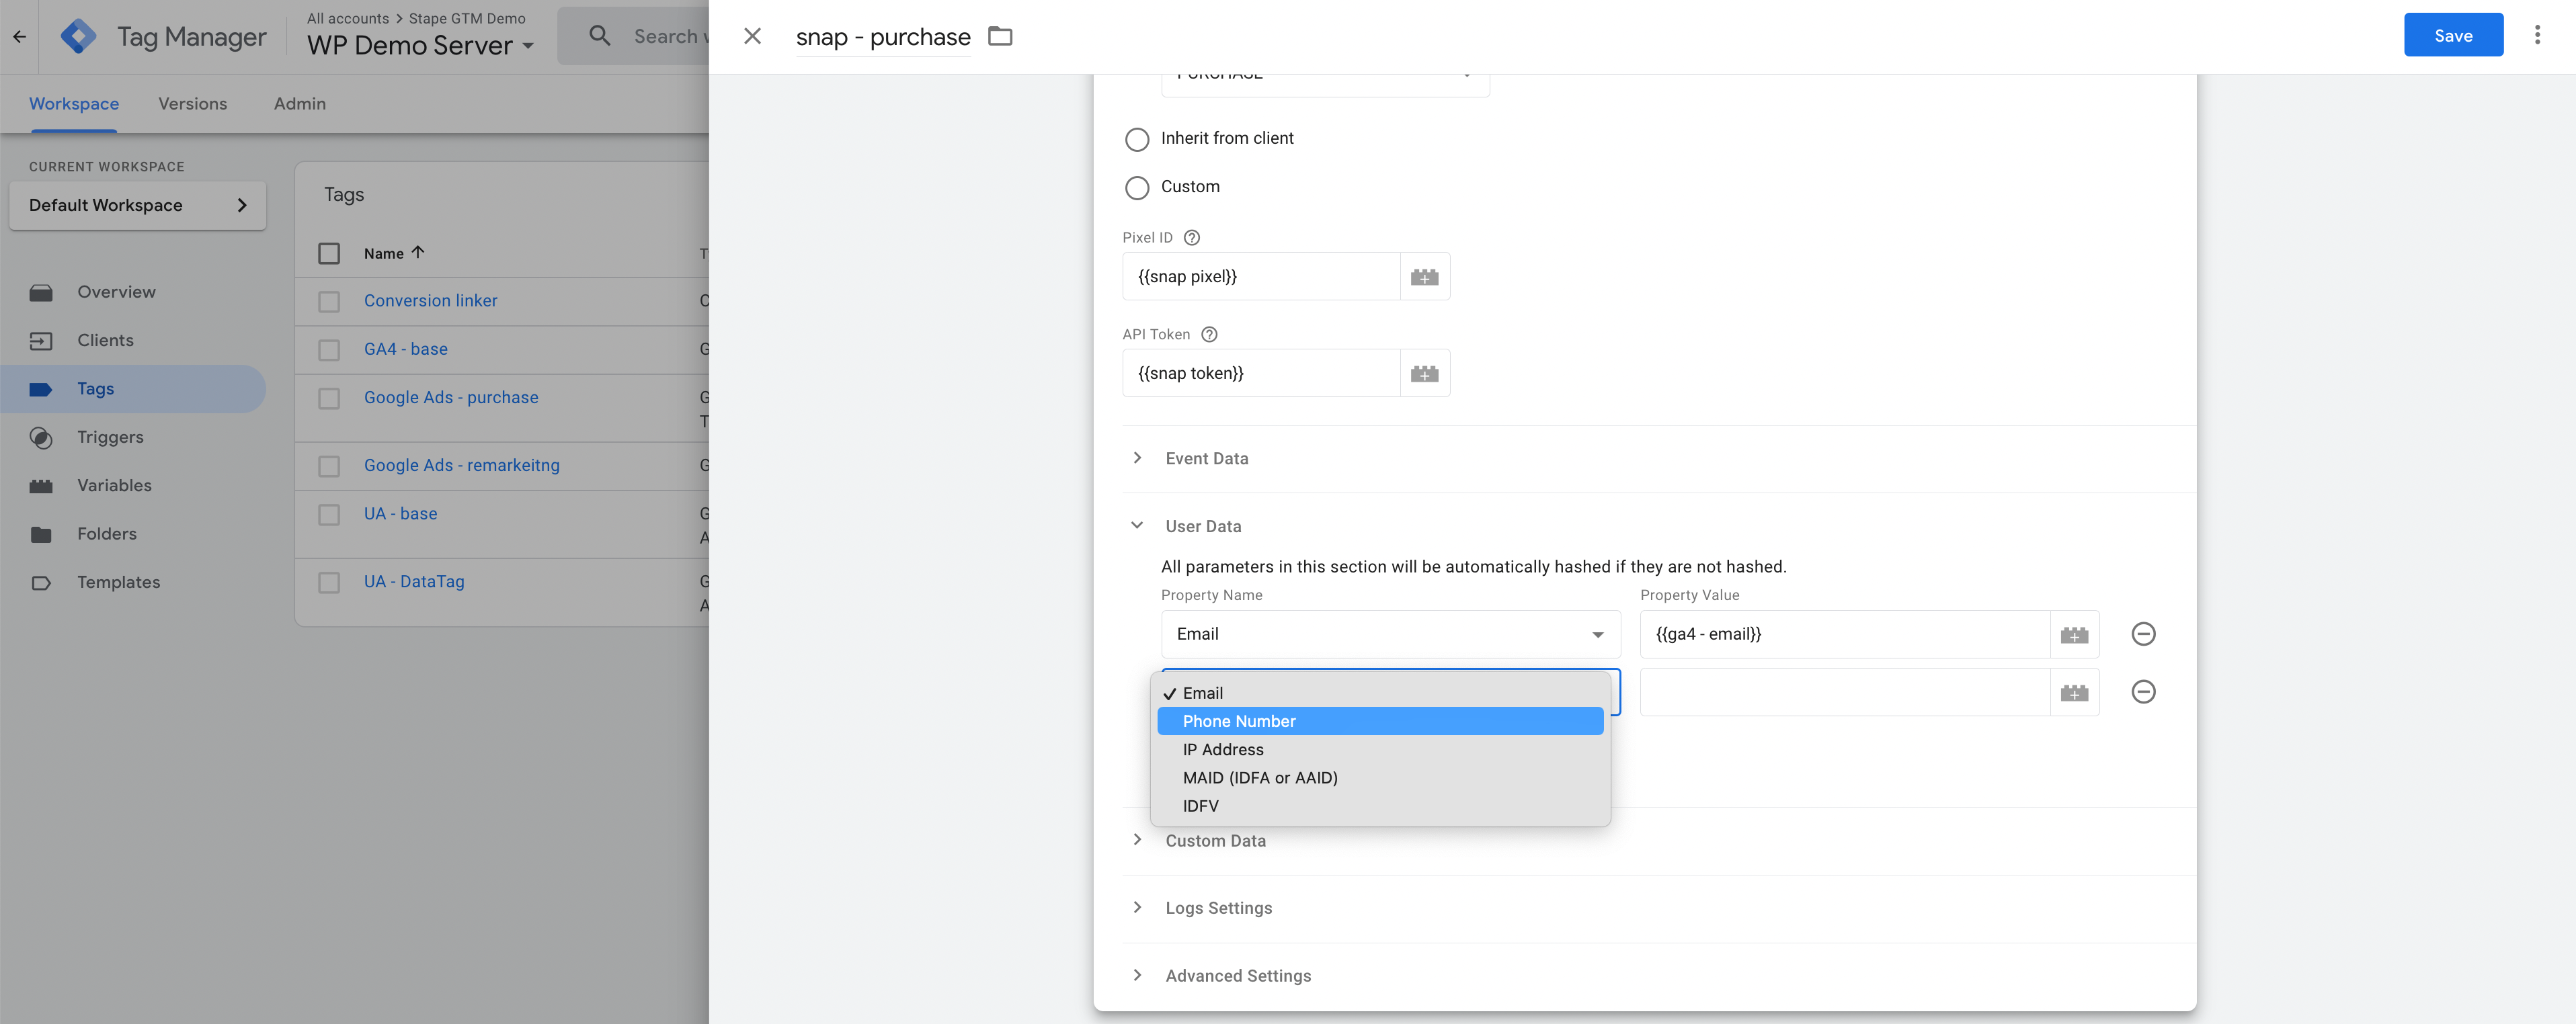2576x1024 pixels.
Task: Click the Tag Manager home icon
Action: pyautogui.click(x=77, y=36)
